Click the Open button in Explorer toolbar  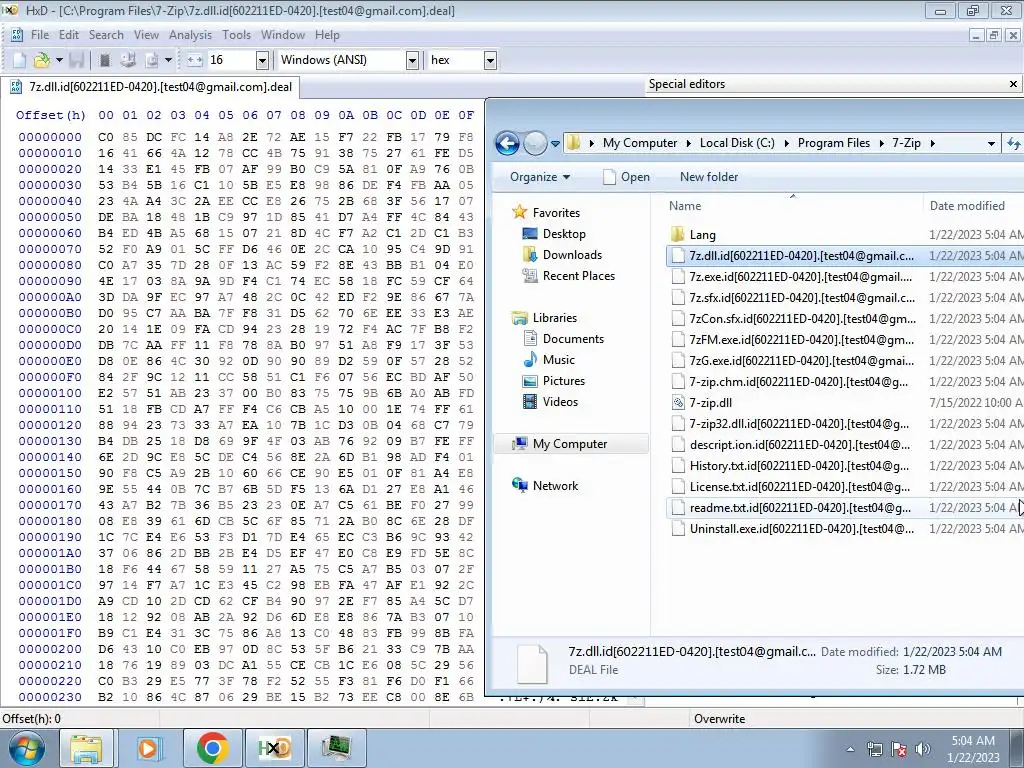[626, 177]
